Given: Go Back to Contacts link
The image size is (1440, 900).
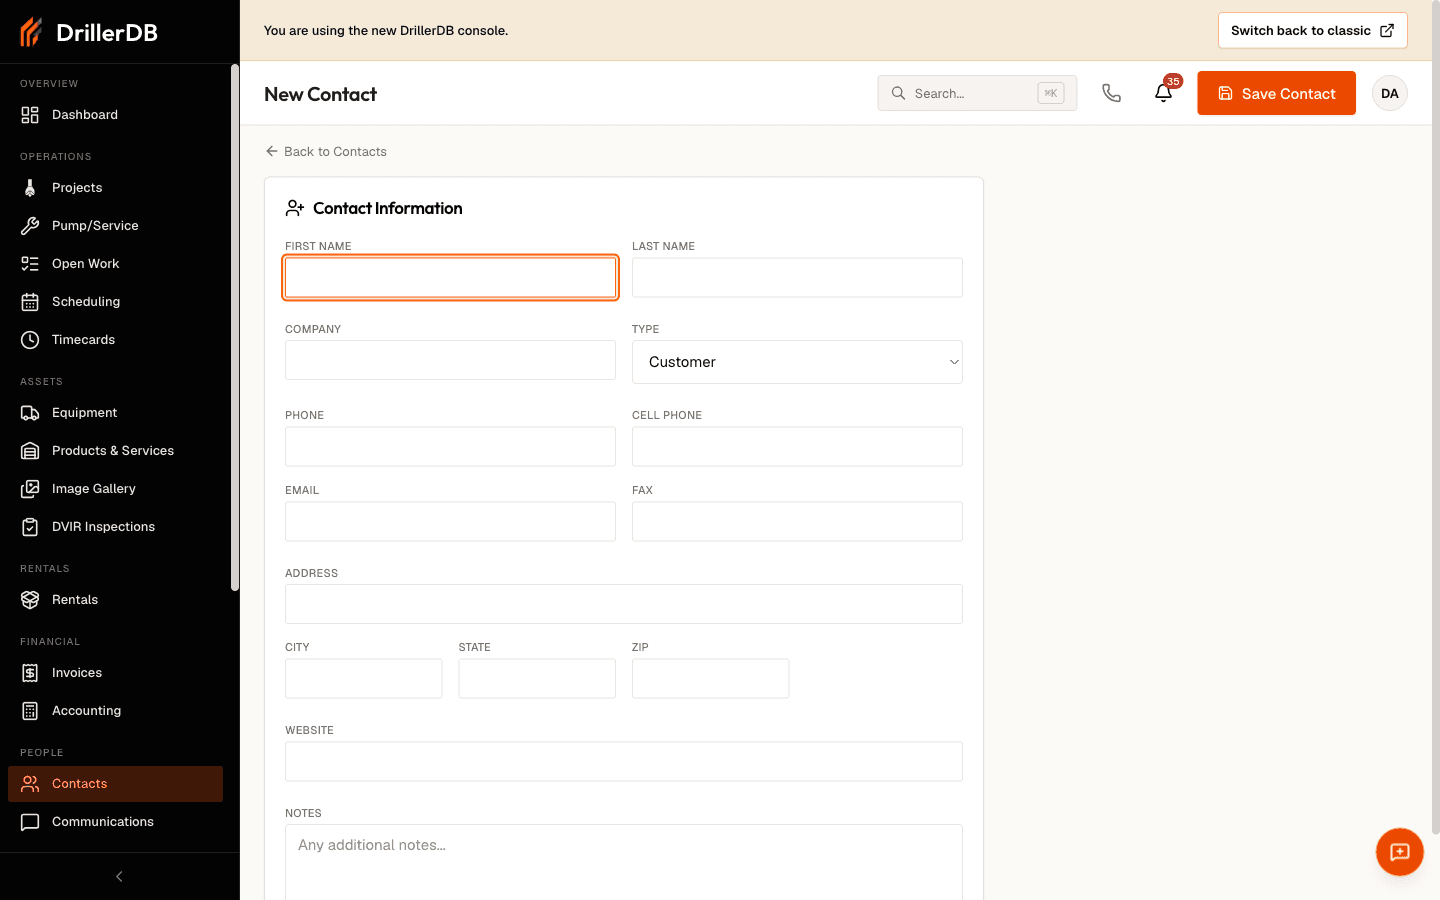Looking at the screenshot, I should point(326,152).
